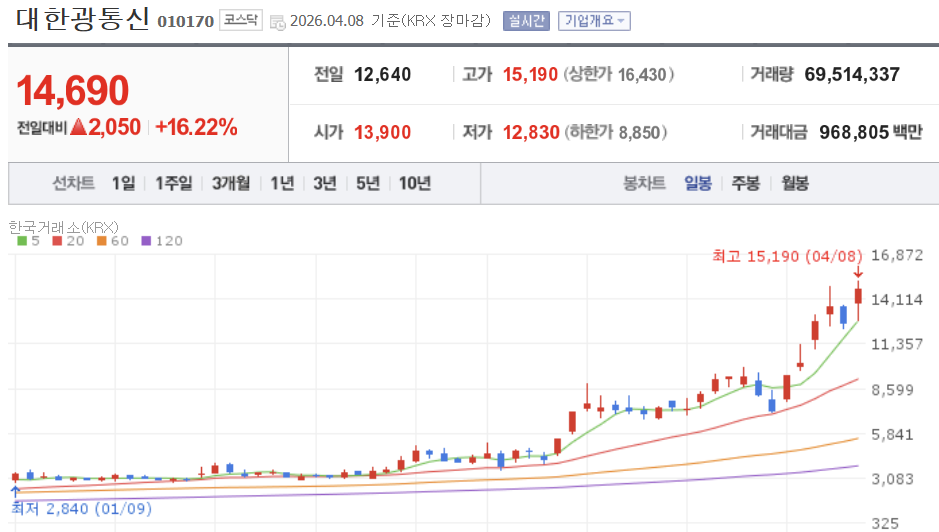Viewport: 939px width, 532px height.
Task: Click the 8,599 y-axis label
Action: (892, 390)
